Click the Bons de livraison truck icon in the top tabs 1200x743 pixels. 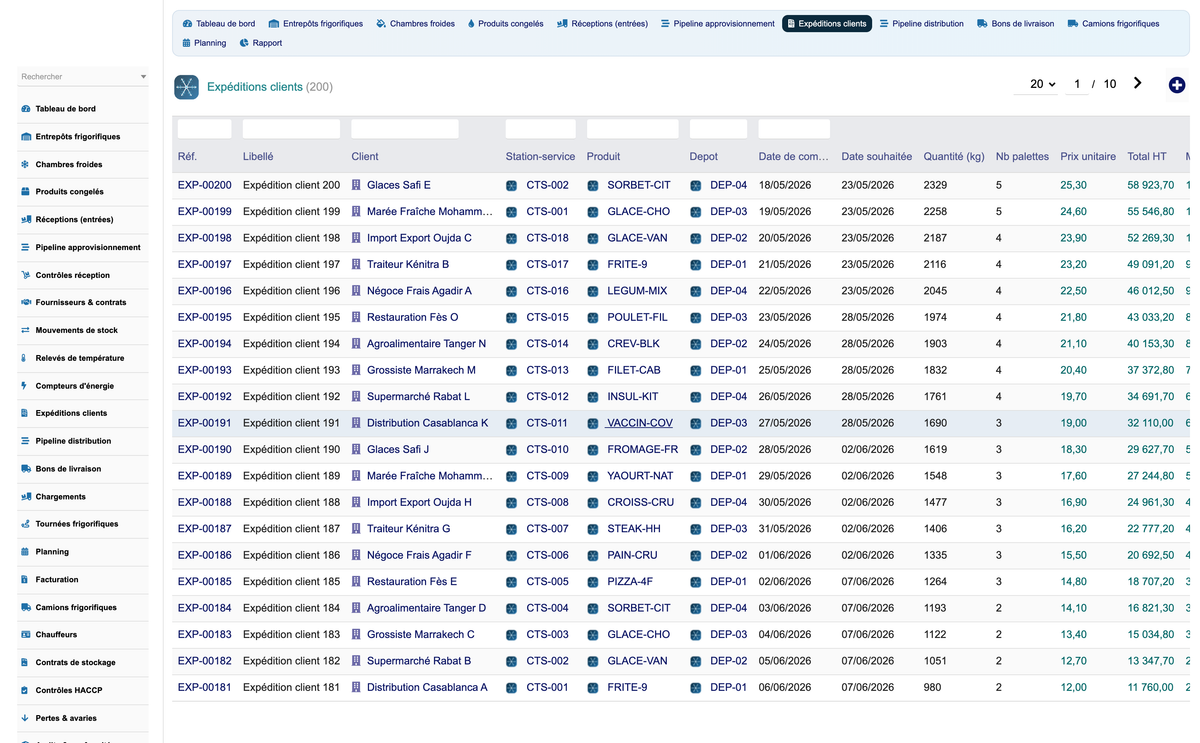(x=982, y=24)
